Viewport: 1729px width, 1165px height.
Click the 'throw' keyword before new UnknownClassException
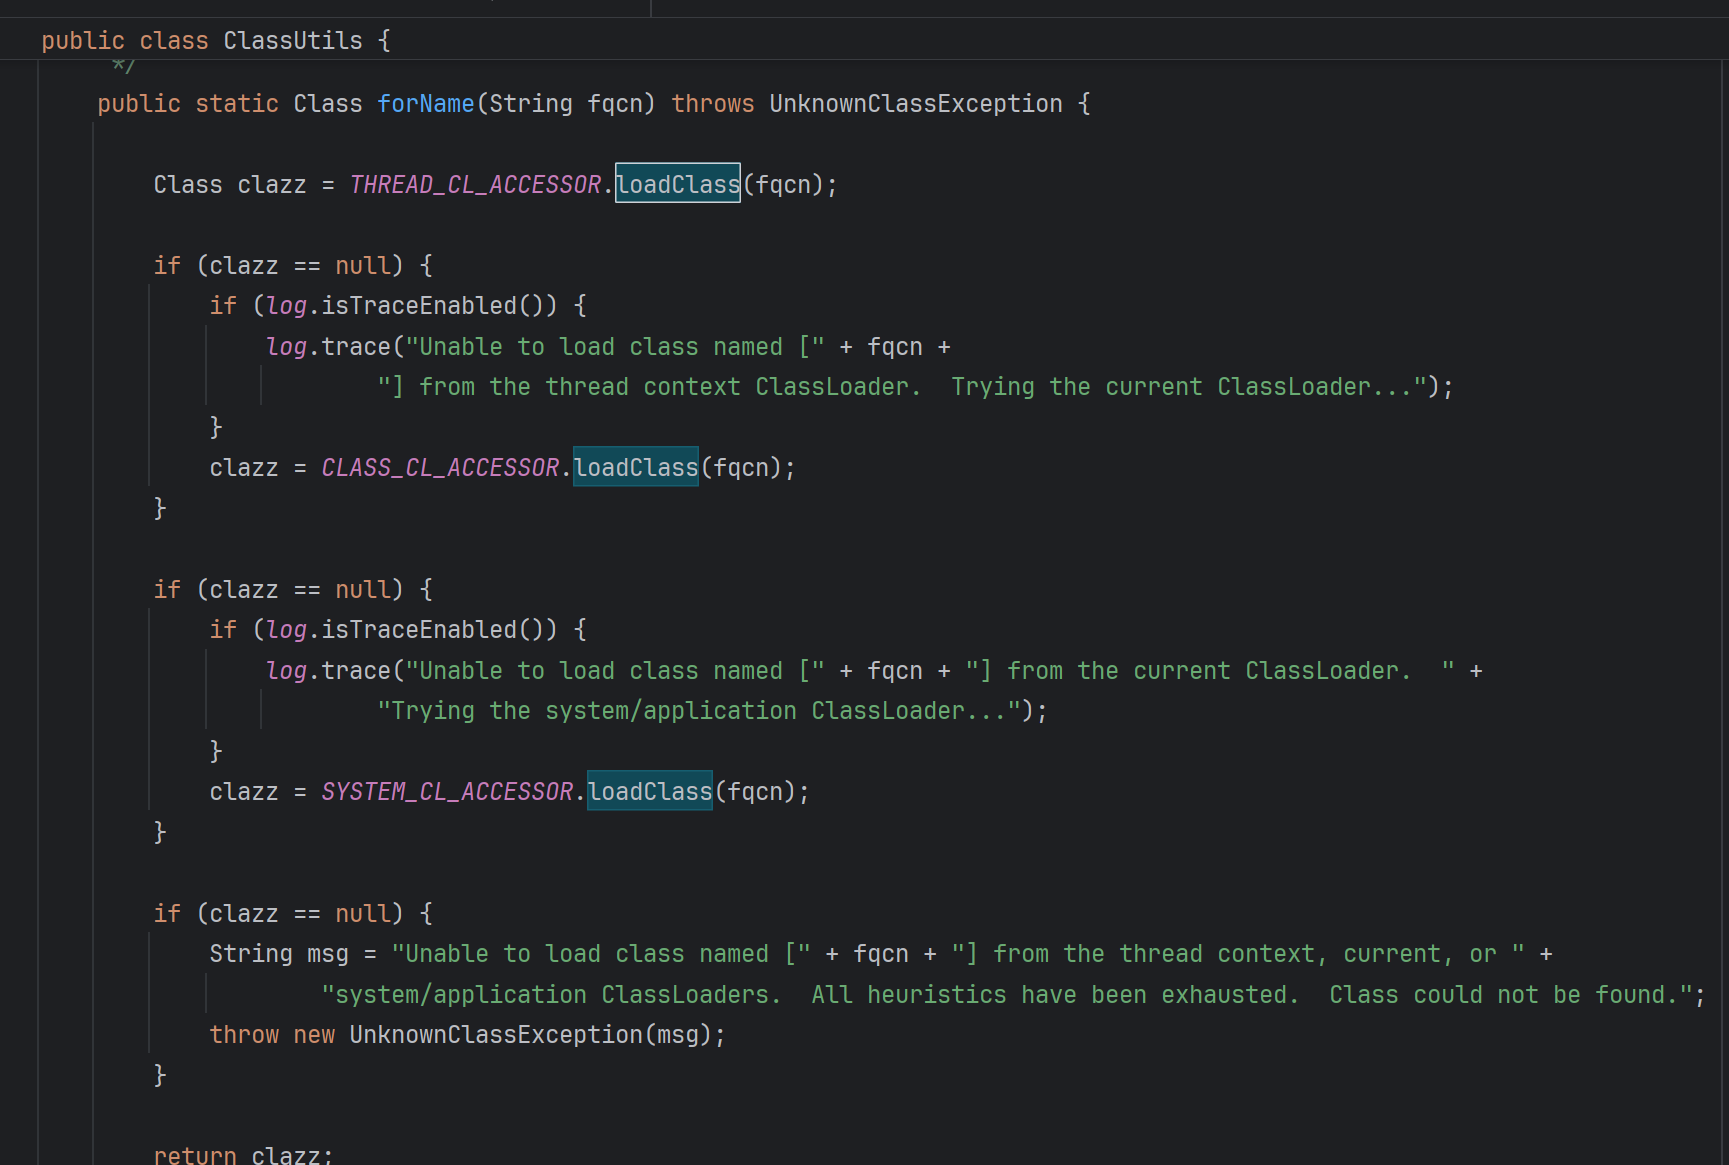tap(244, 1035)
